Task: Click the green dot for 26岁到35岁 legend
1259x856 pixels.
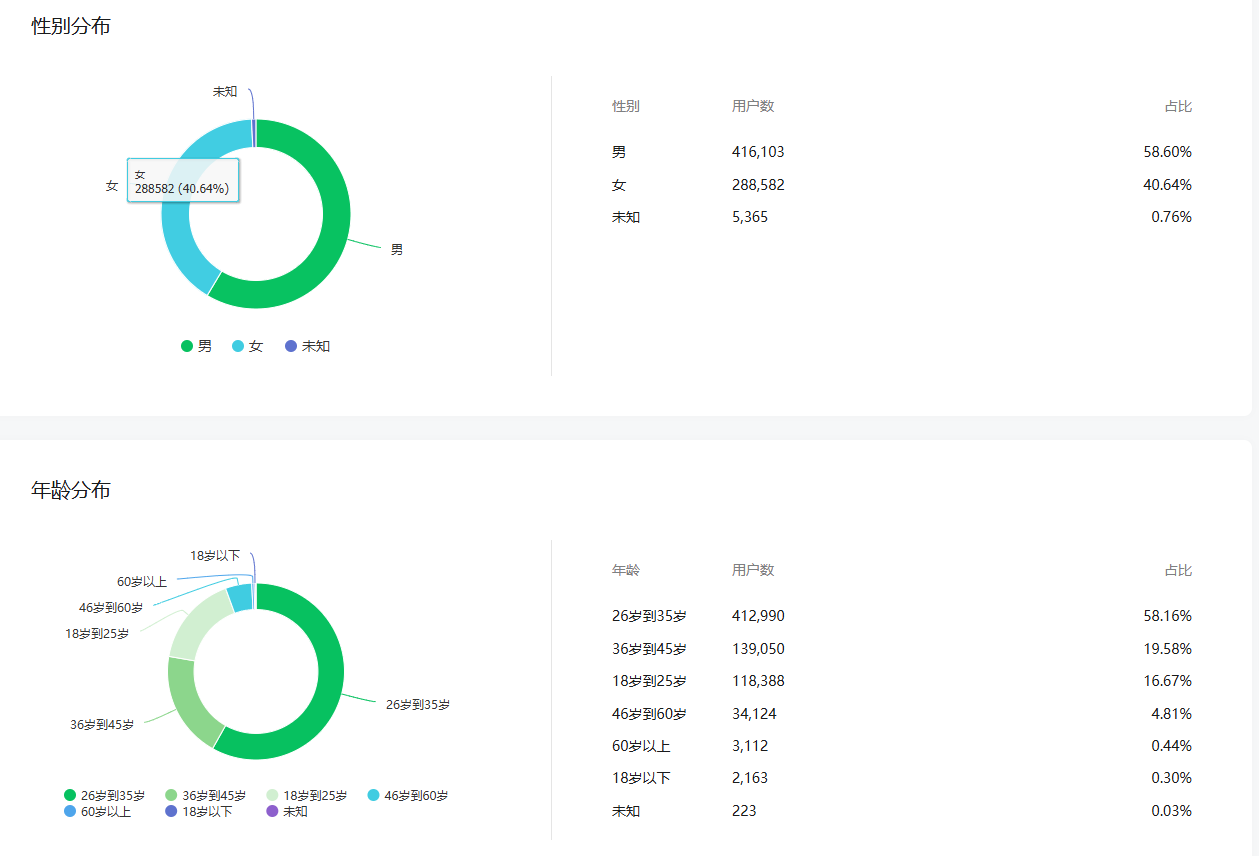Action: pyautogui.click(x=70, y=796)
